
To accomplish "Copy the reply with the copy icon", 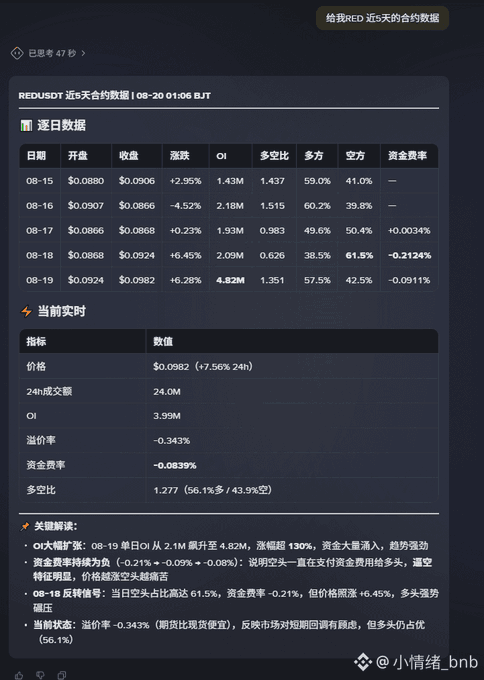I will (x=62, y=675).
